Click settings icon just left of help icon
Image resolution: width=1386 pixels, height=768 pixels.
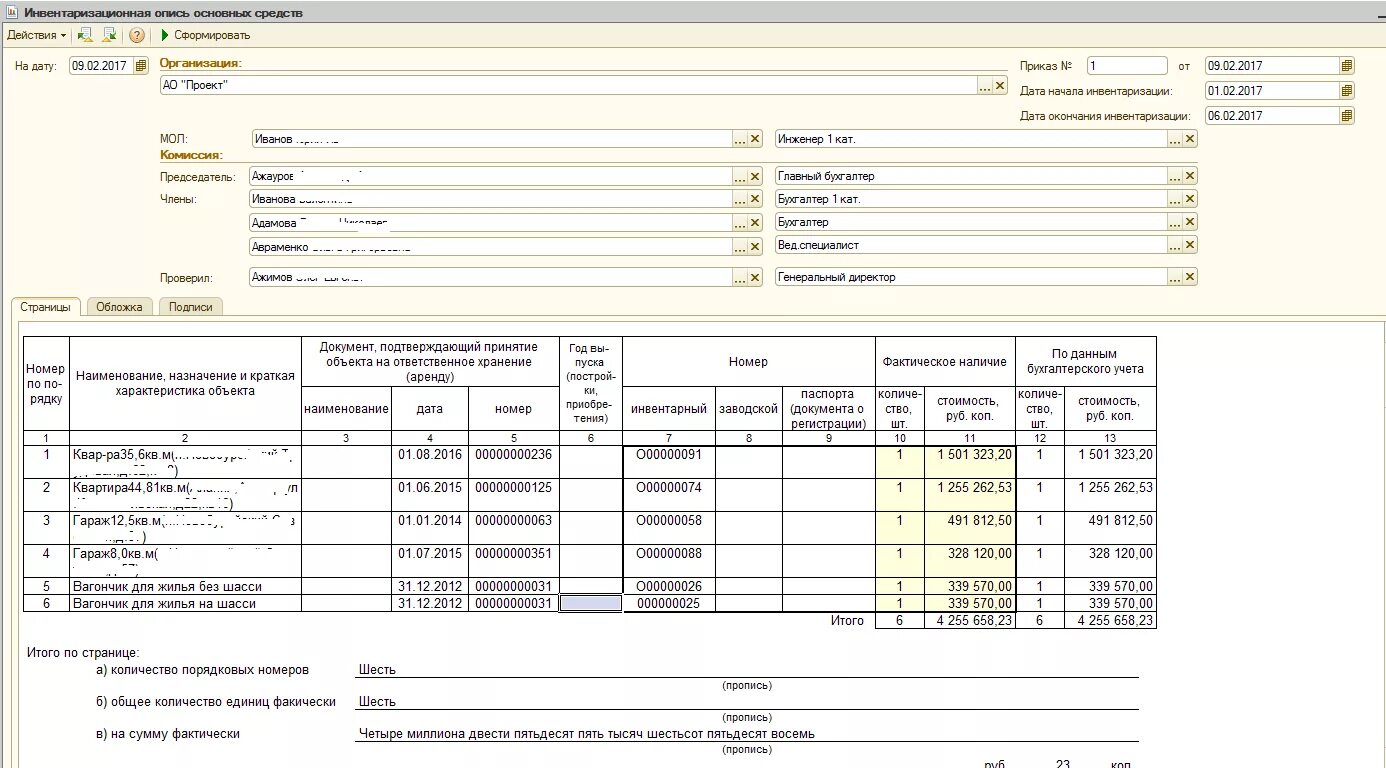pos(110,35)
